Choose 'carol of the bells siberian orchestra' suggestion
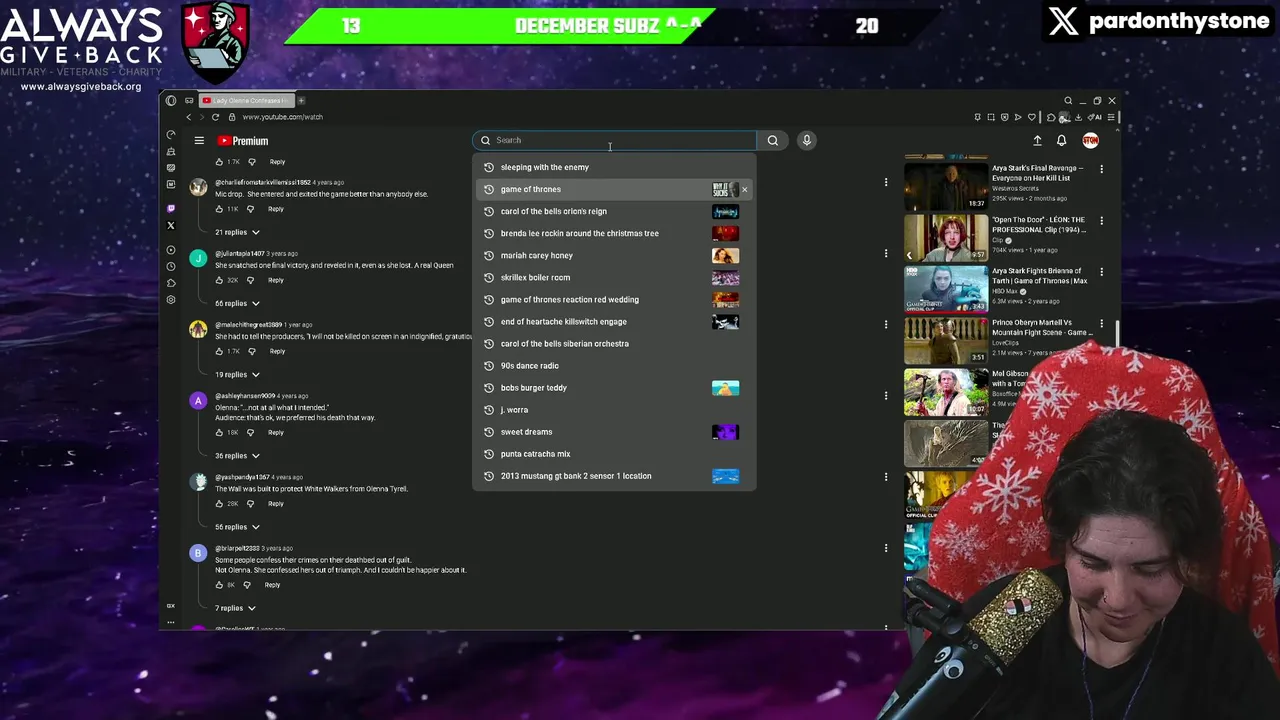 614,343
